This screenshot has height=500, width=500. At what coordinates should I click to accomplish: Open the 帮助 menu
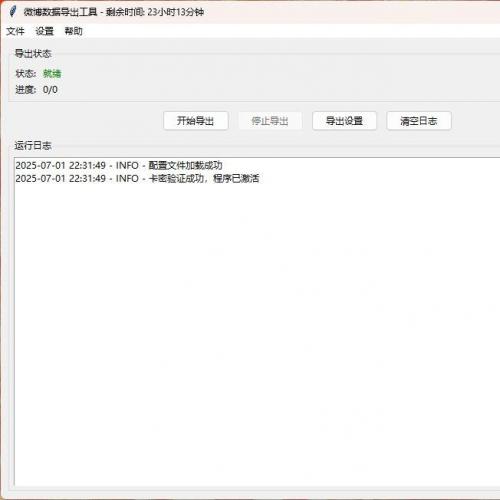pos(74,31)
